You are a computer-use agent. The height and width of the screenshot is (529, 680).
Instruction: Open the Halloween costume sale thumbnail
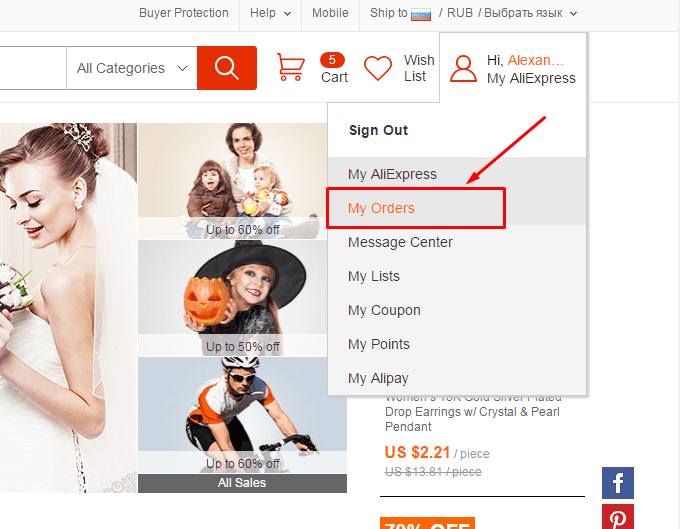tap(232, 298)
